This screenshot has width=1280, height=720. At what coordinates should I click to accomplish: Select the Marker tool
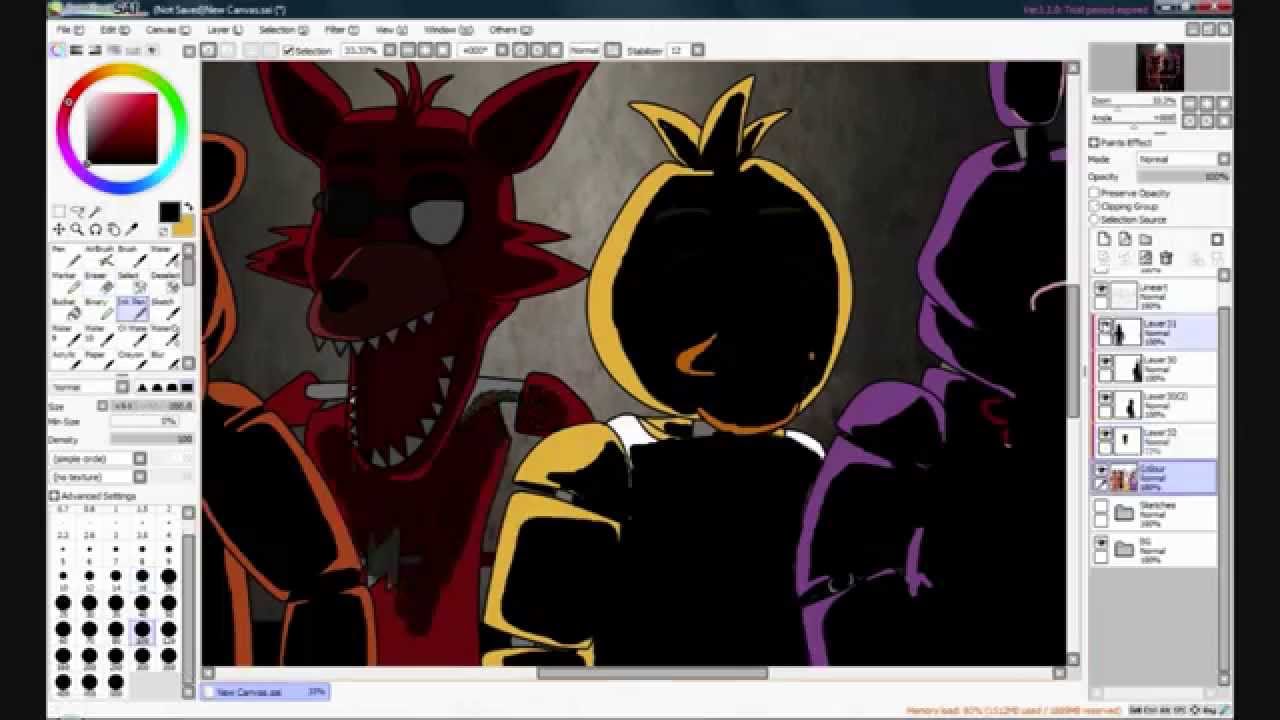[x=65, y=282]
